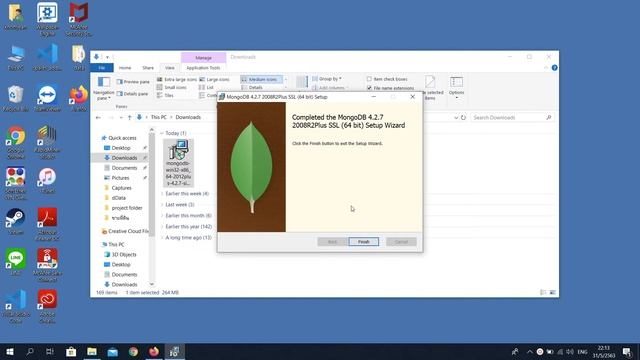The height and width of the screenshot is (360, 640).
Task: Open Microsoft Store from the taskbar
Action: (71, 351)
